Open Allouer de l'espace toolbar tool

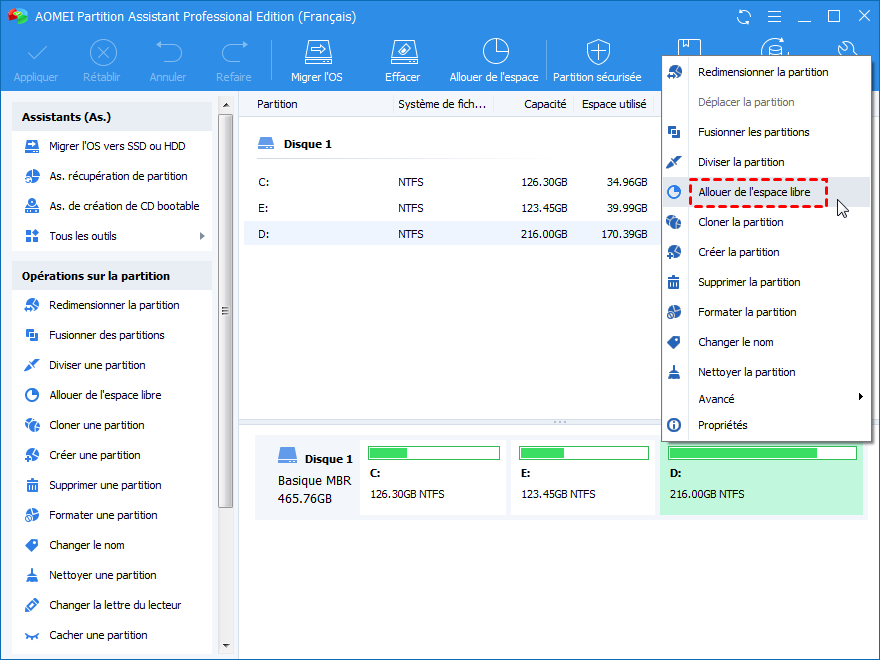(x=494, y=61)
